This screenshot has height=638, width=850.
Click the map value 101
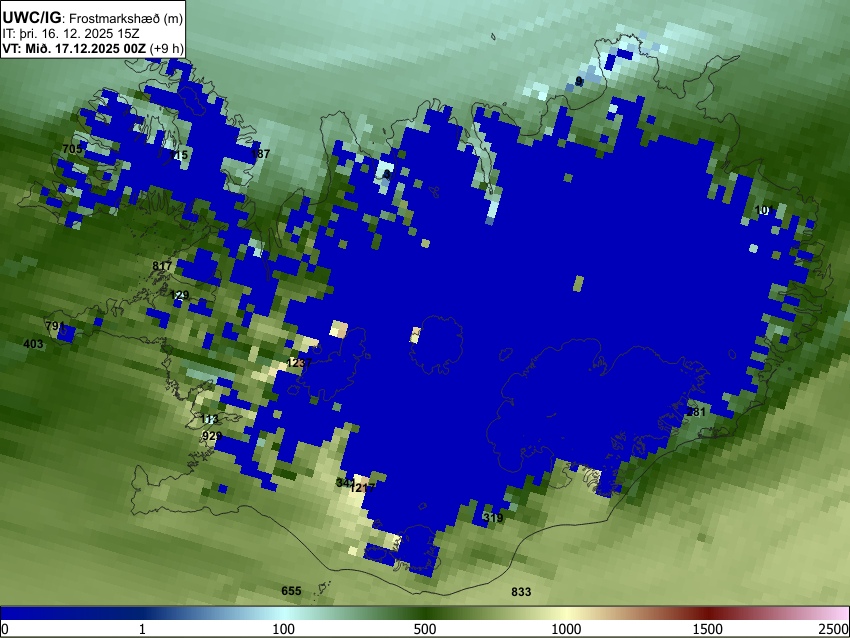764,210
